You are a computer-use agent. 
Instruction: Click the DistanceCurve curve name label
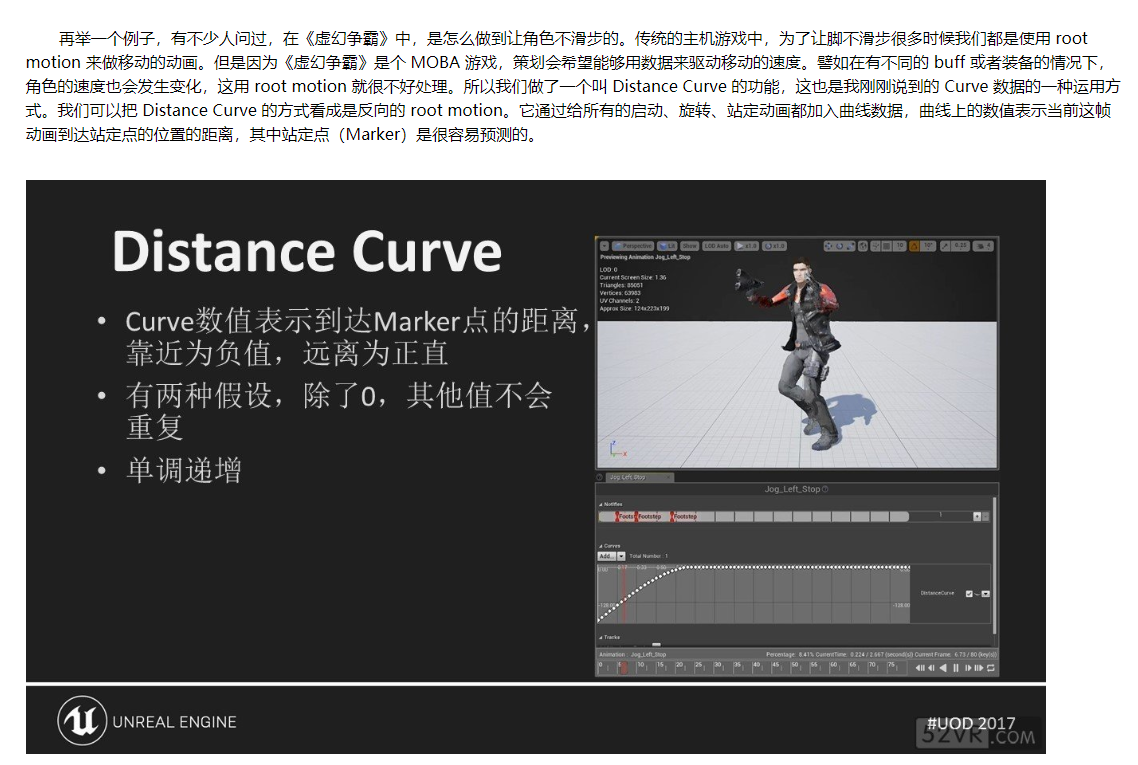tap(938, 593)
